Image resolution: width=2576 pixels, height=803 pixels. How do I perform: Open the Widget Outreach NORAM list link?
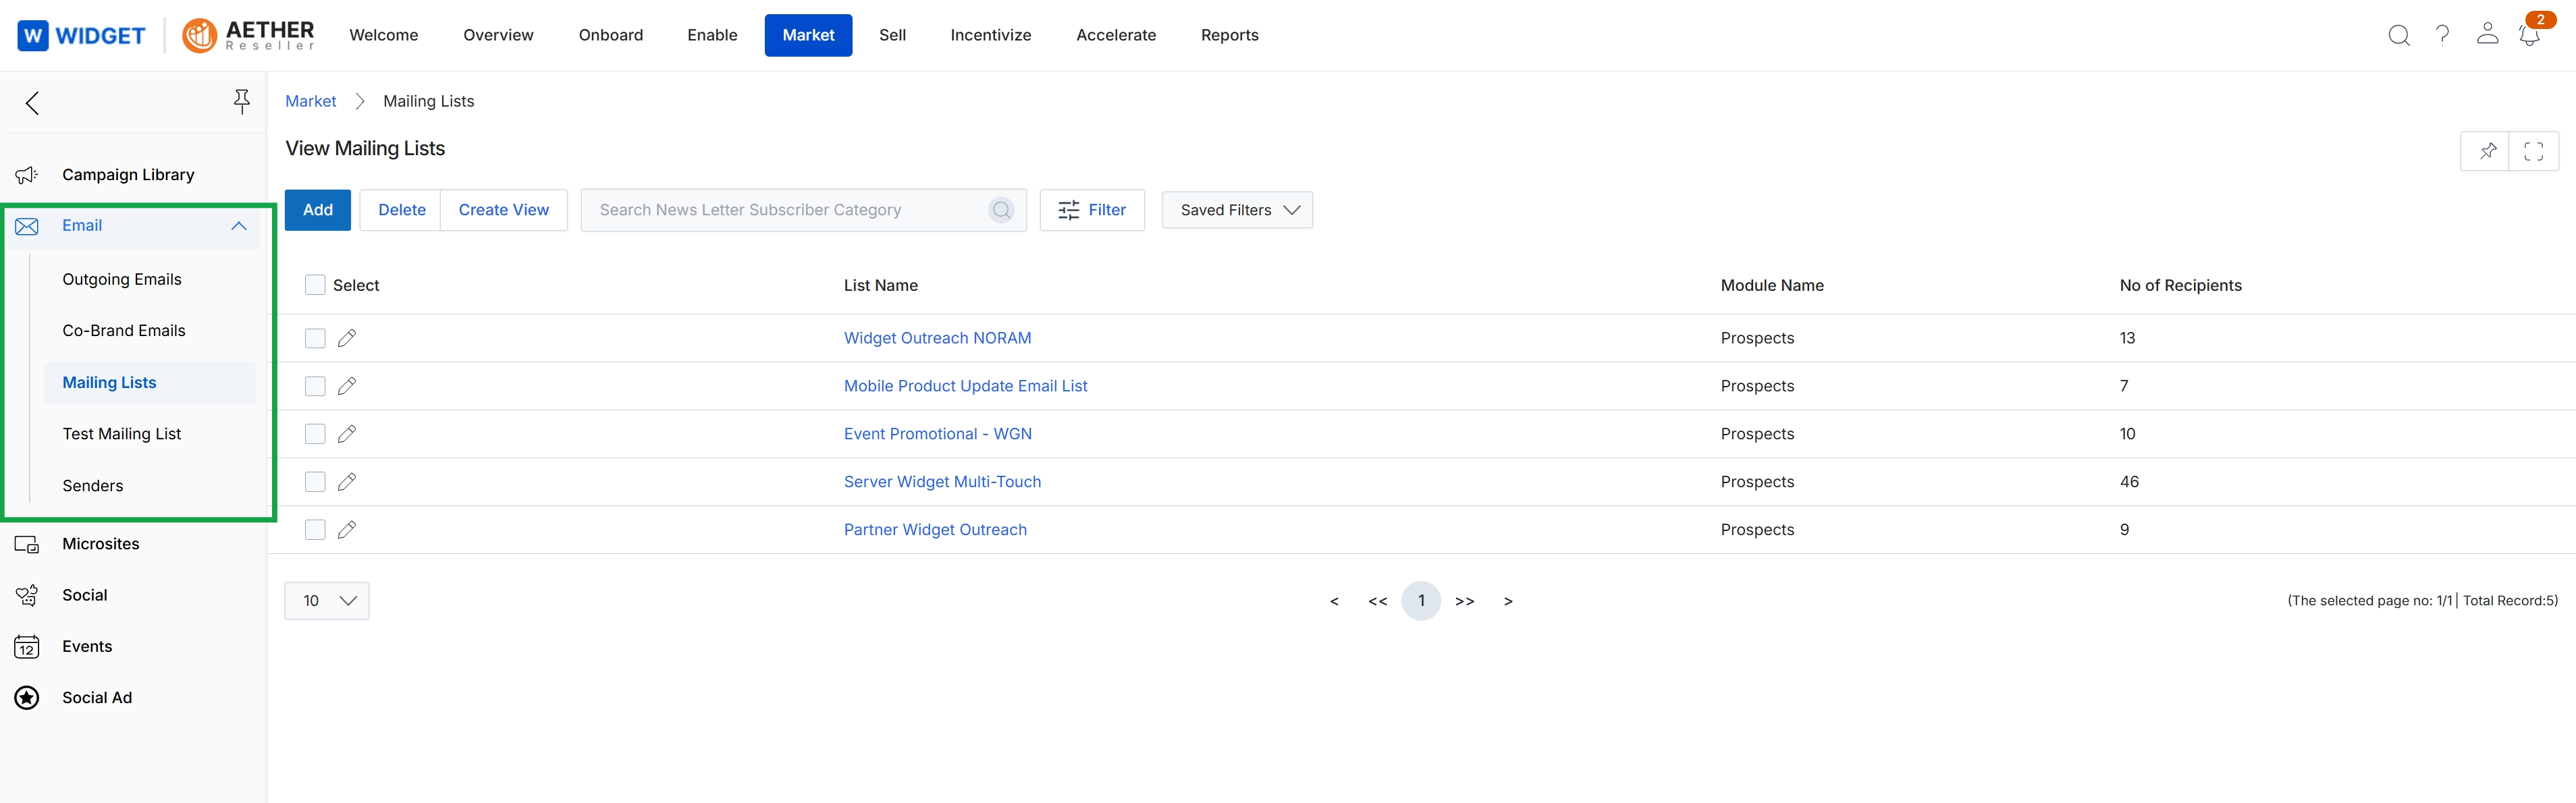(x=937, y=339)
